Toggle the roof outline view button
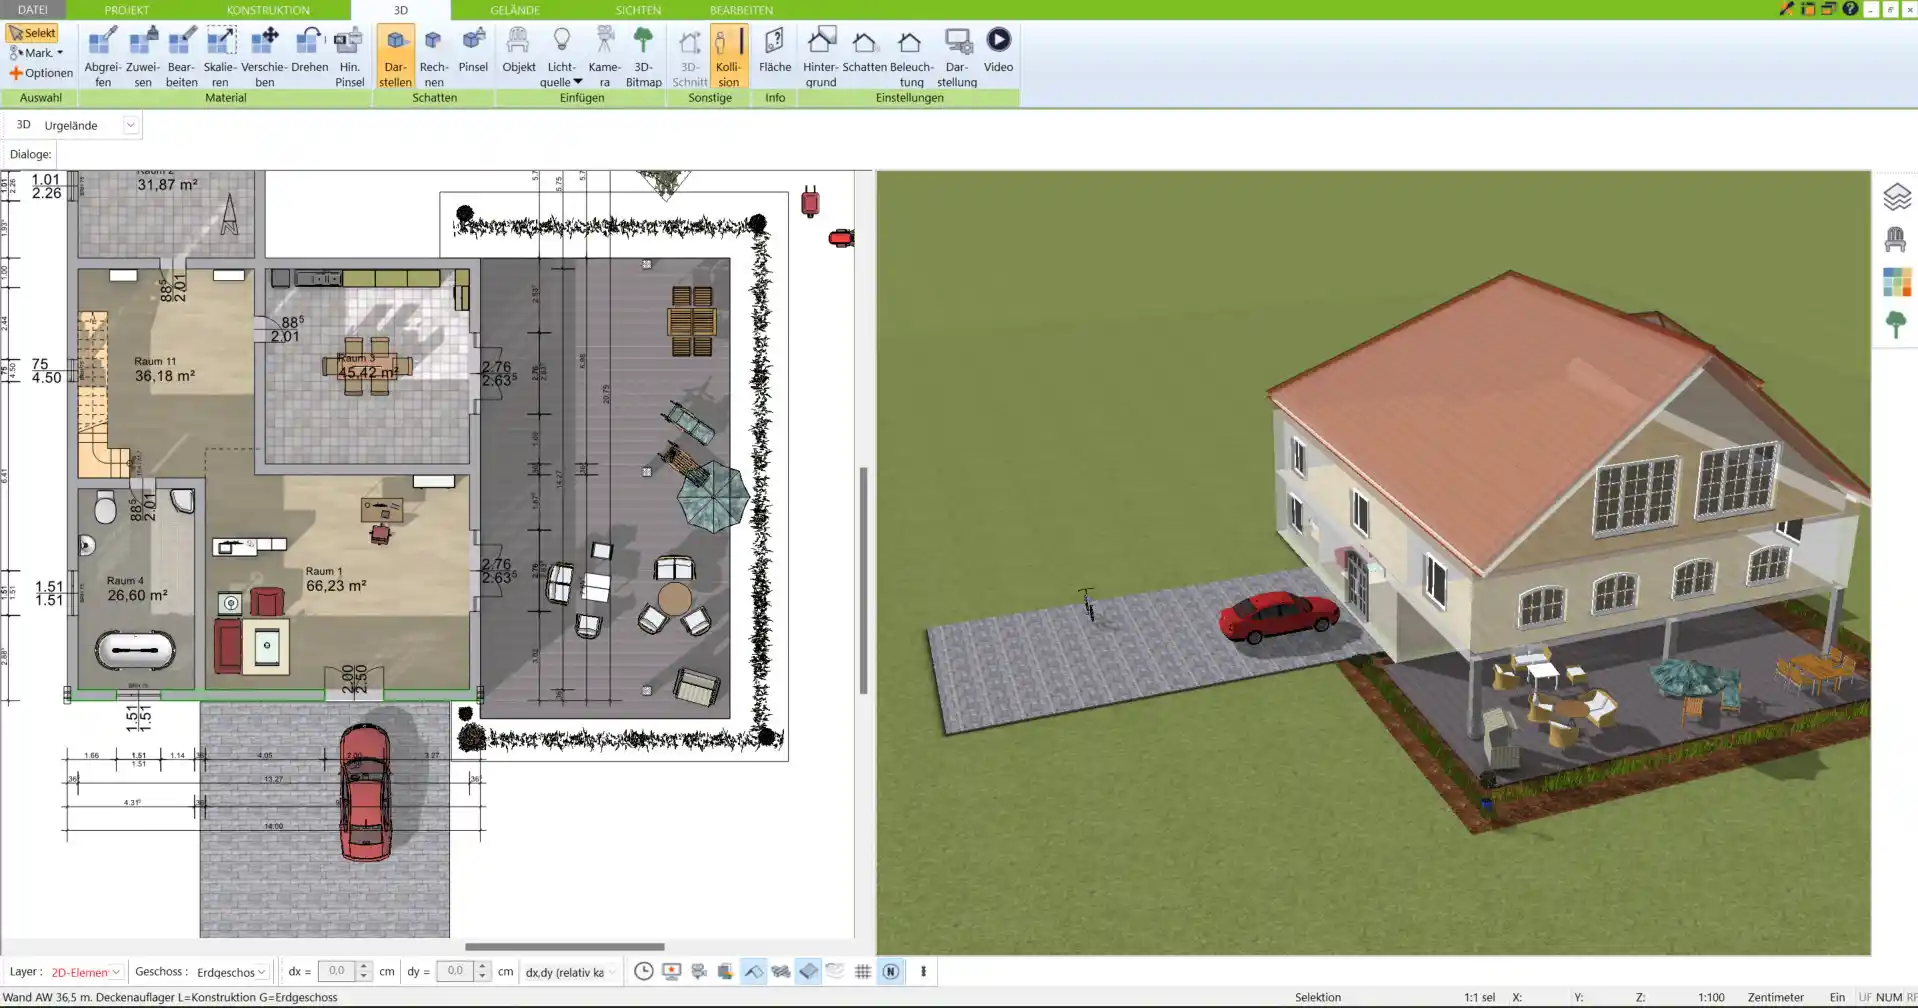 (x=753, y=971)
